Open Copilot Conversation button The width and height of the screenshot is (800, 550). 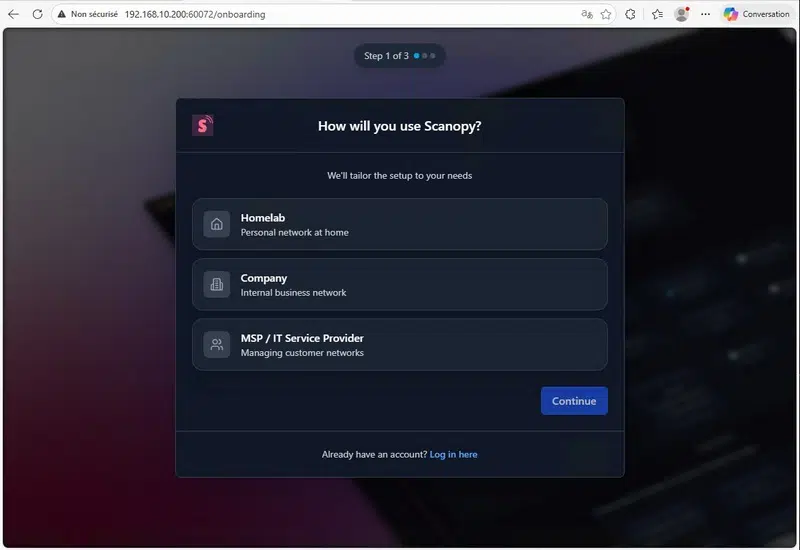[756, 14]
